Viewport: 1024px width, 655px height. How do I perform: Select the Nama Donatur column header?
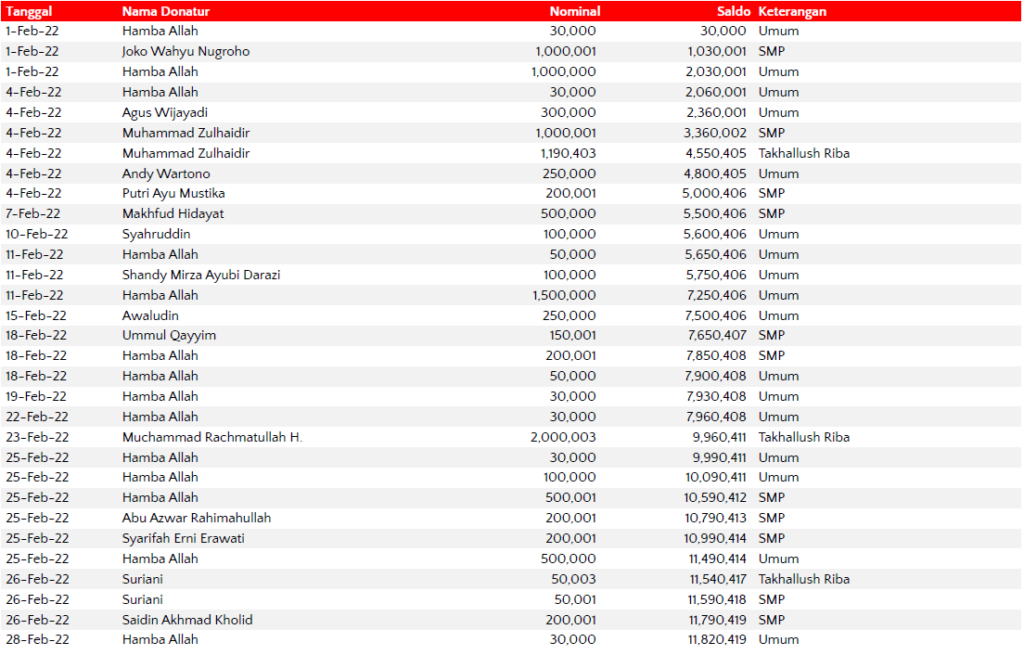[166, 11]
